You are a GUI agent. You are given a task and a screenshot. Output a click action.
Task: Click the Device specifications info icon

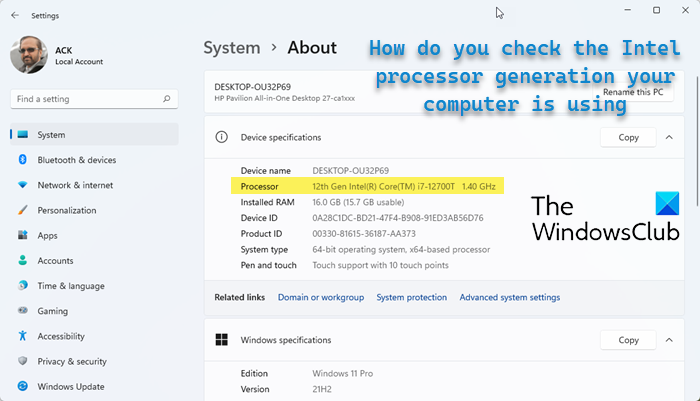(x=221, y=137)
